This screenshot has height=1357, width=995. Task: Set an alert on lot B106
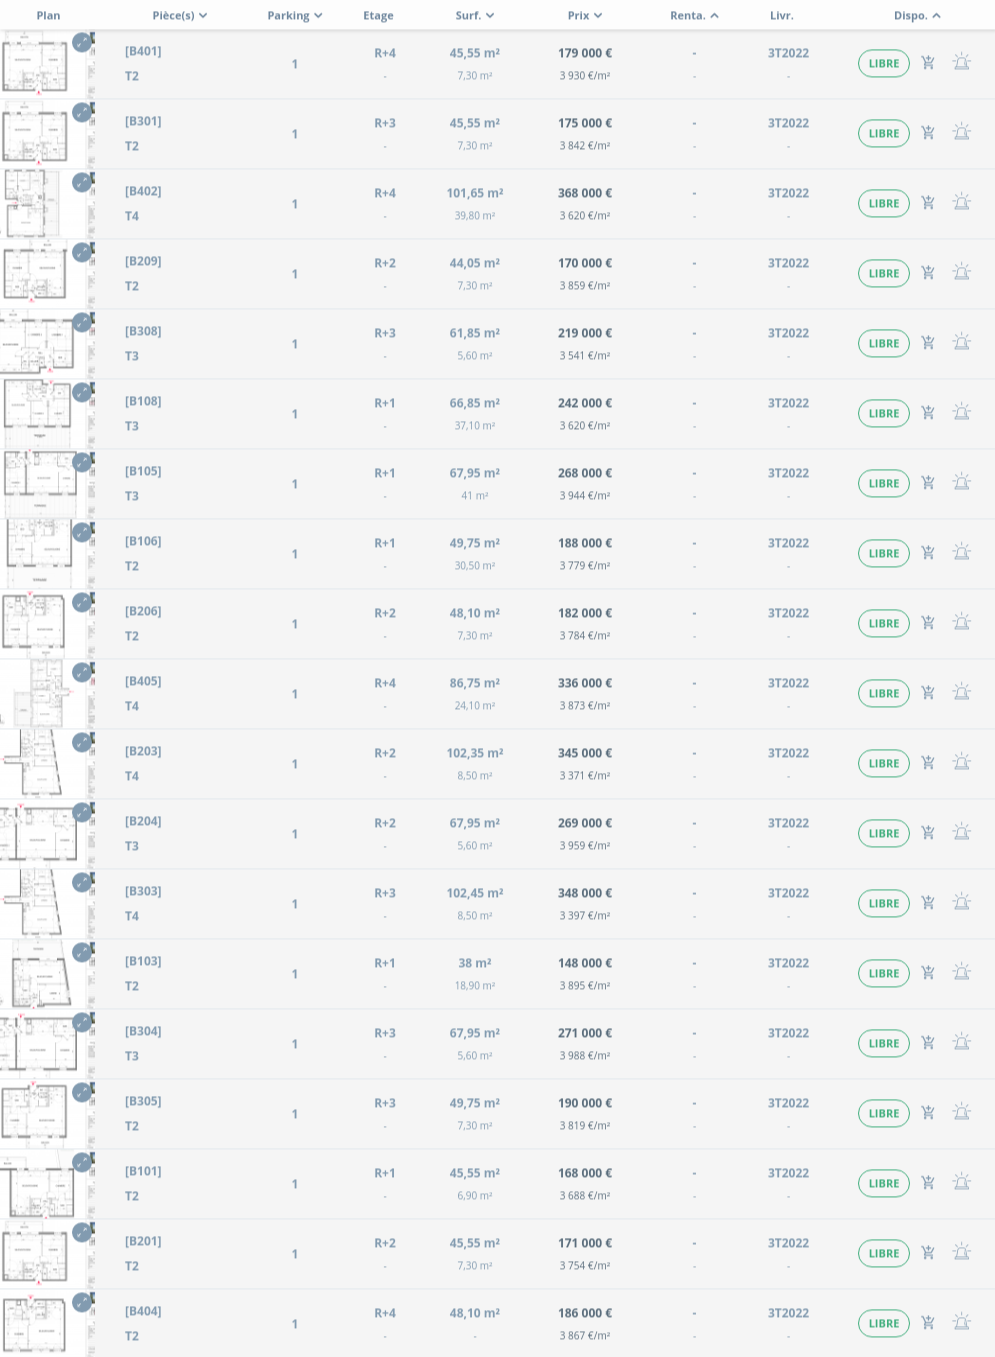[961, 553]
